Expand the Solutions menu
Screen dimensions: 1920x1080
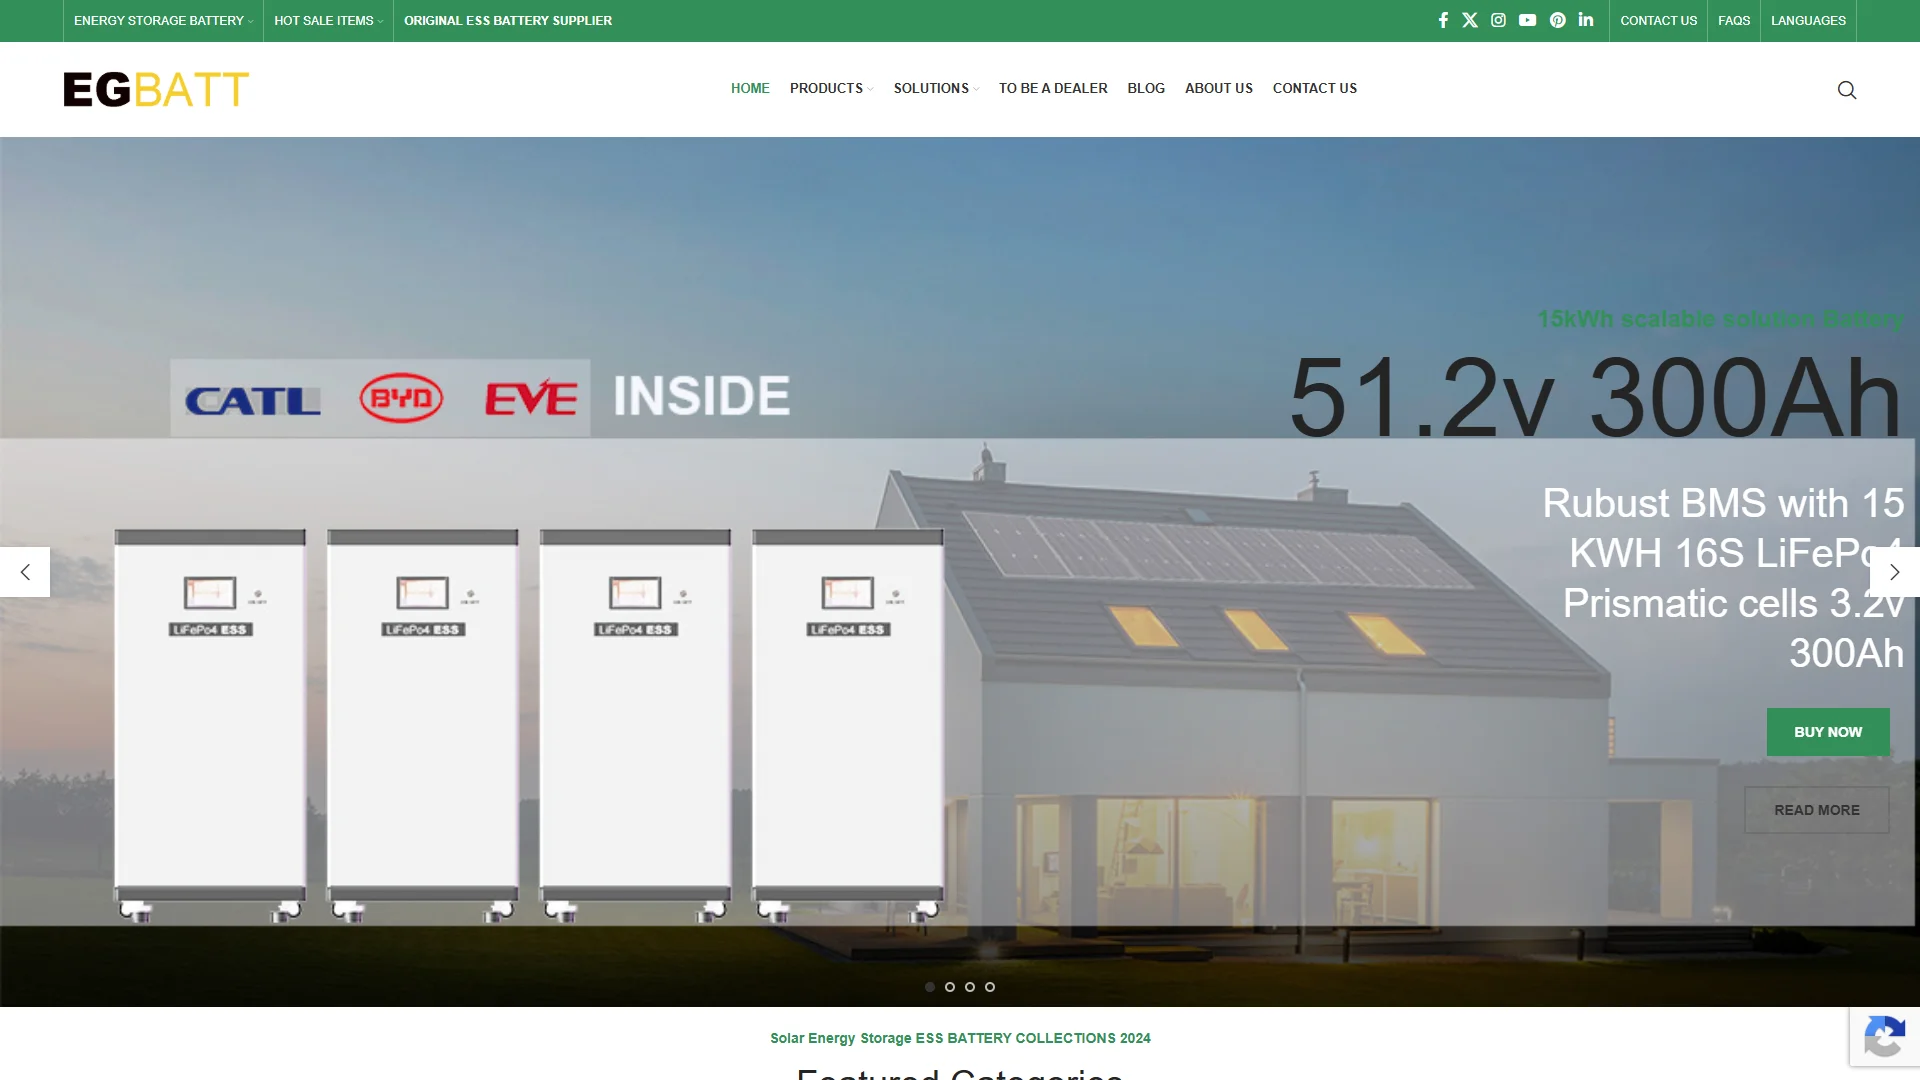[936, 88]
